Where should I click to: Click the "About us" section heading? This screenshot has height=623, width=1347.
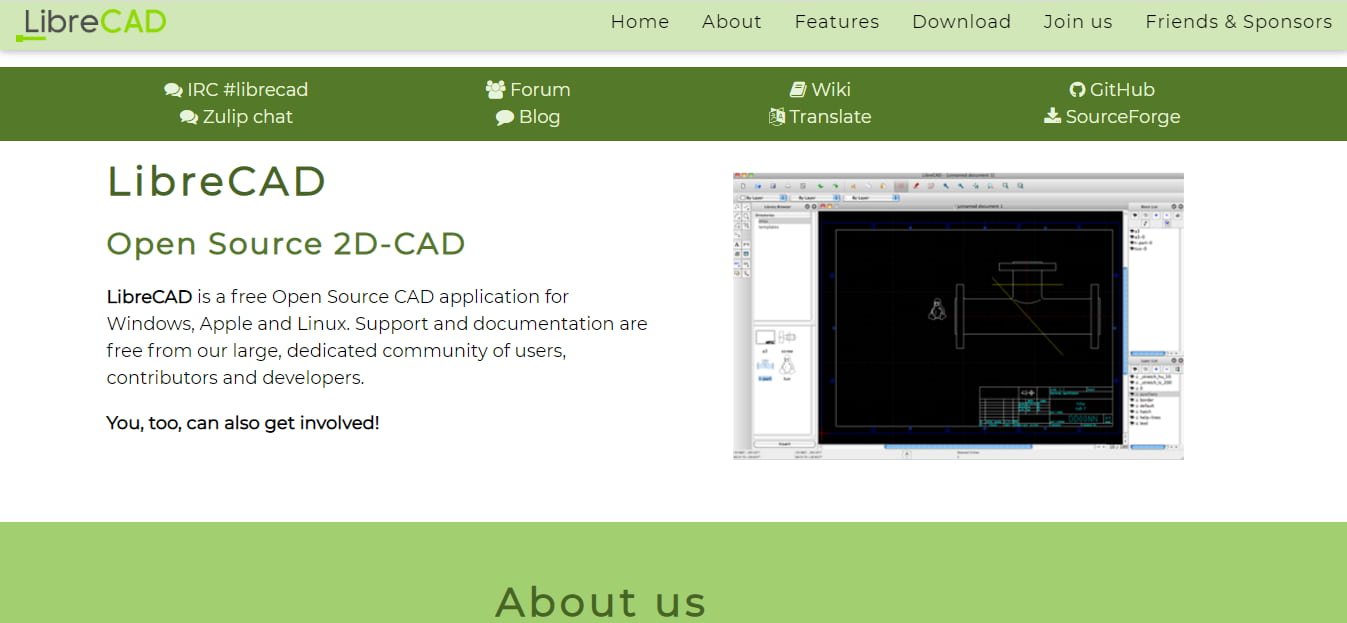pos(601,602)
